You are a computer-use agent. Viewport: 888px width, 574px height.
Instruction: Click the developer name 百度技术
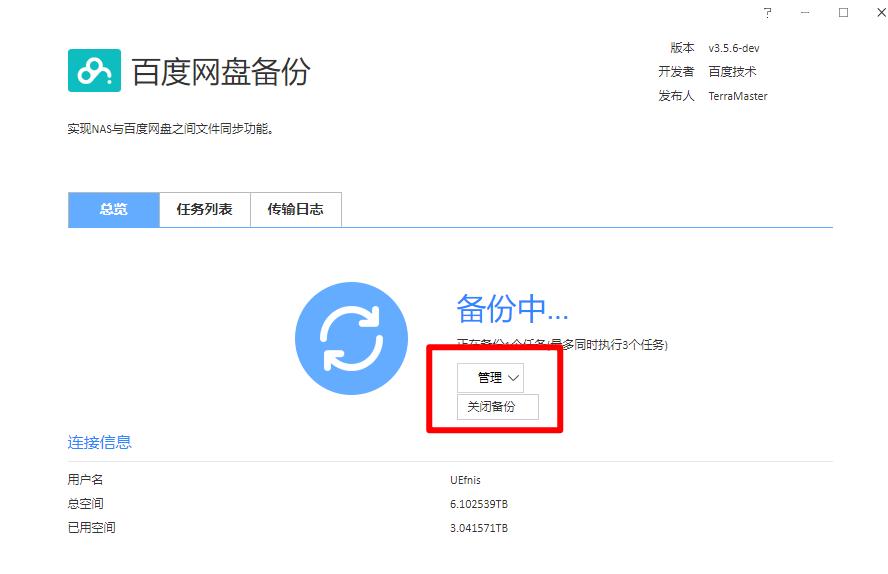(x=732, y=72)
